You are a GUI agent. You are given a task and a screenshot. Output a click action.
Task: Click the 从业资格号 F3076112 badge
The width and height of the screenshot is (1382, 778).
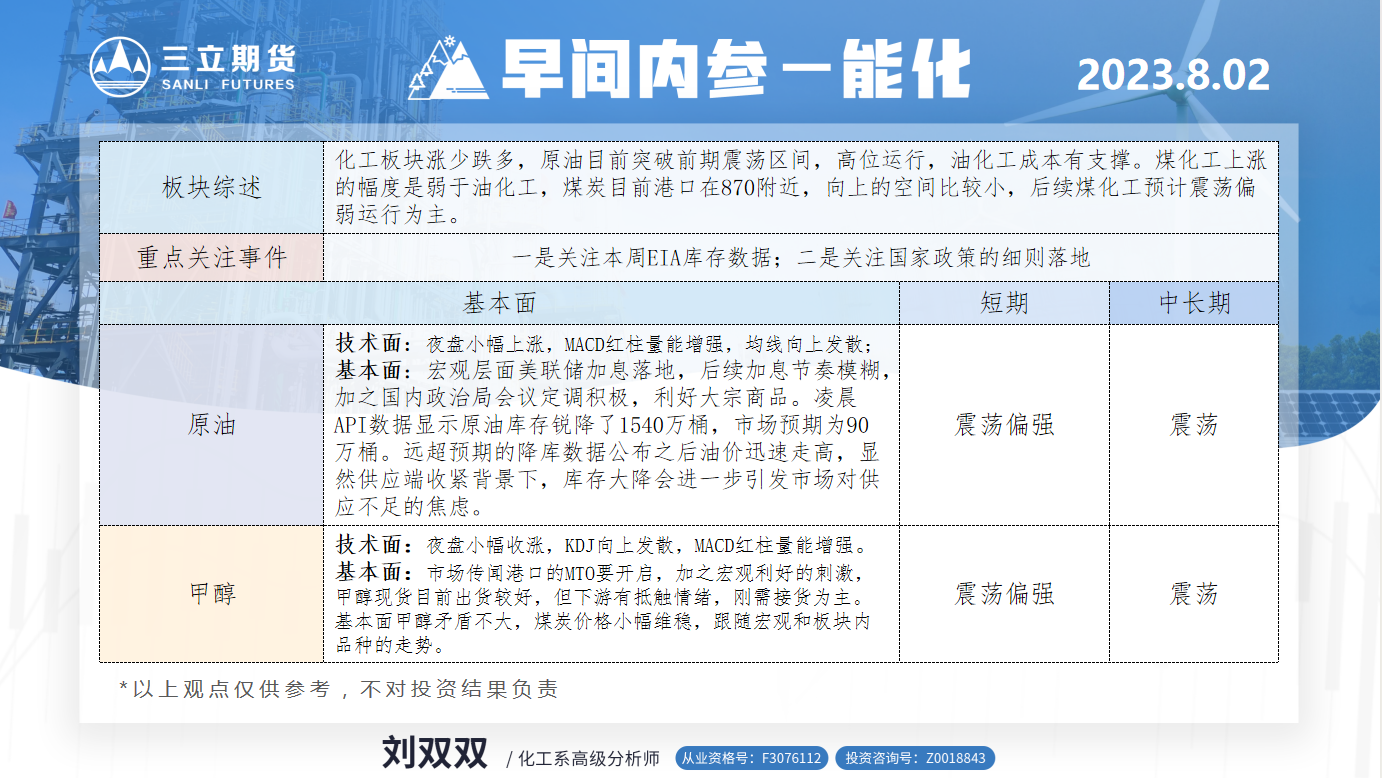751,758
